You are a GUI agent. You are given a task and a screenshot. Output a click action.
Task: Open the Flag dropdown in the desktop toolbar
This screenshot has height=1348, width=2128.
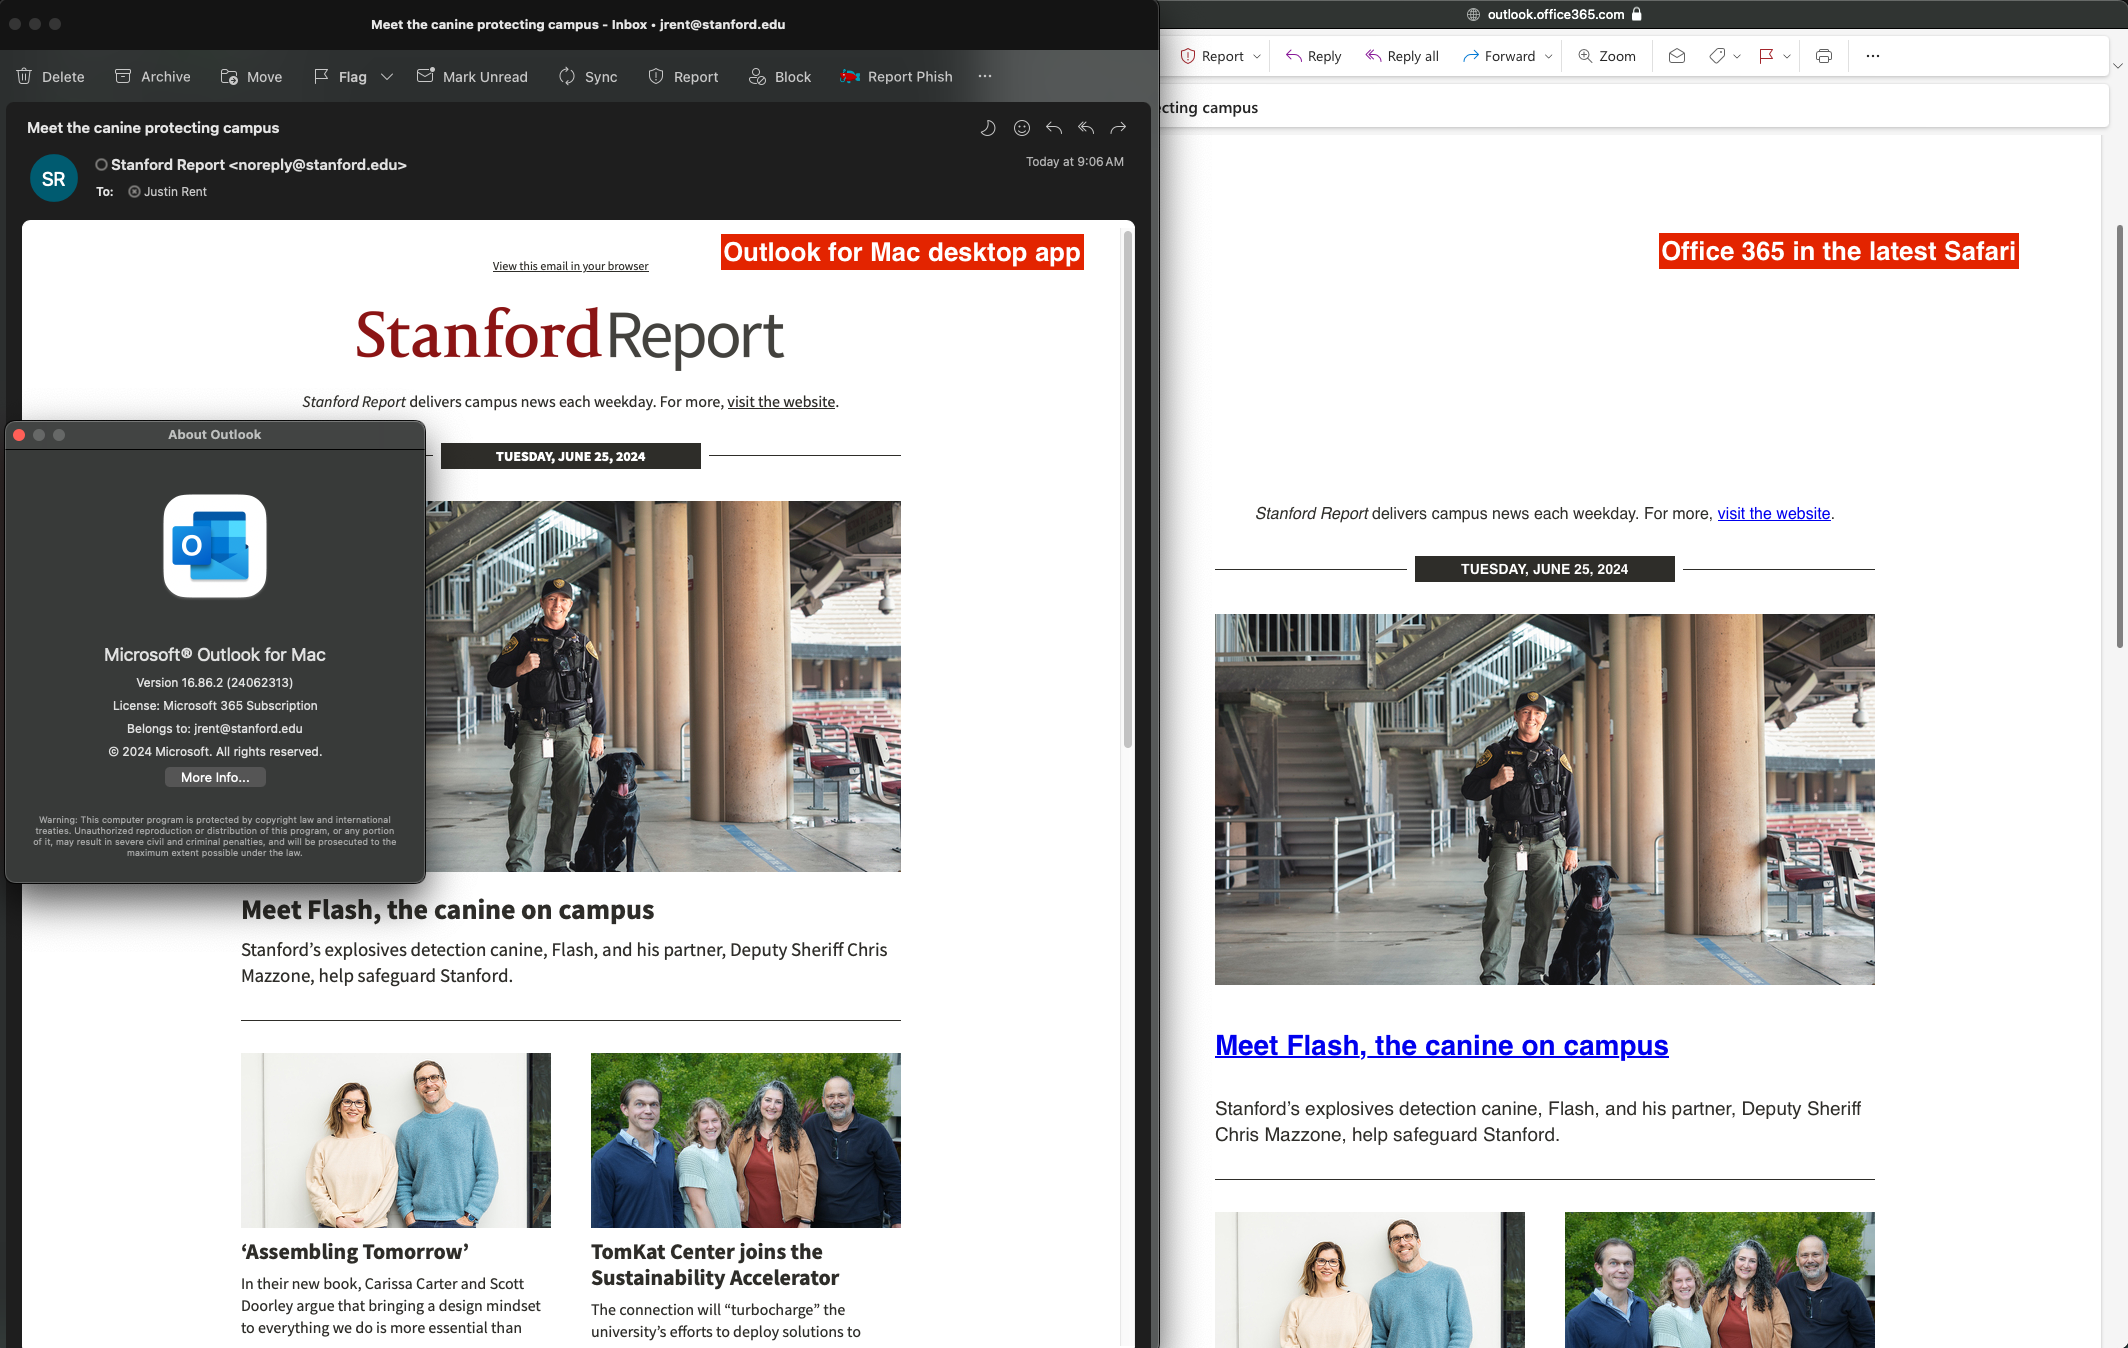(385, 76)
